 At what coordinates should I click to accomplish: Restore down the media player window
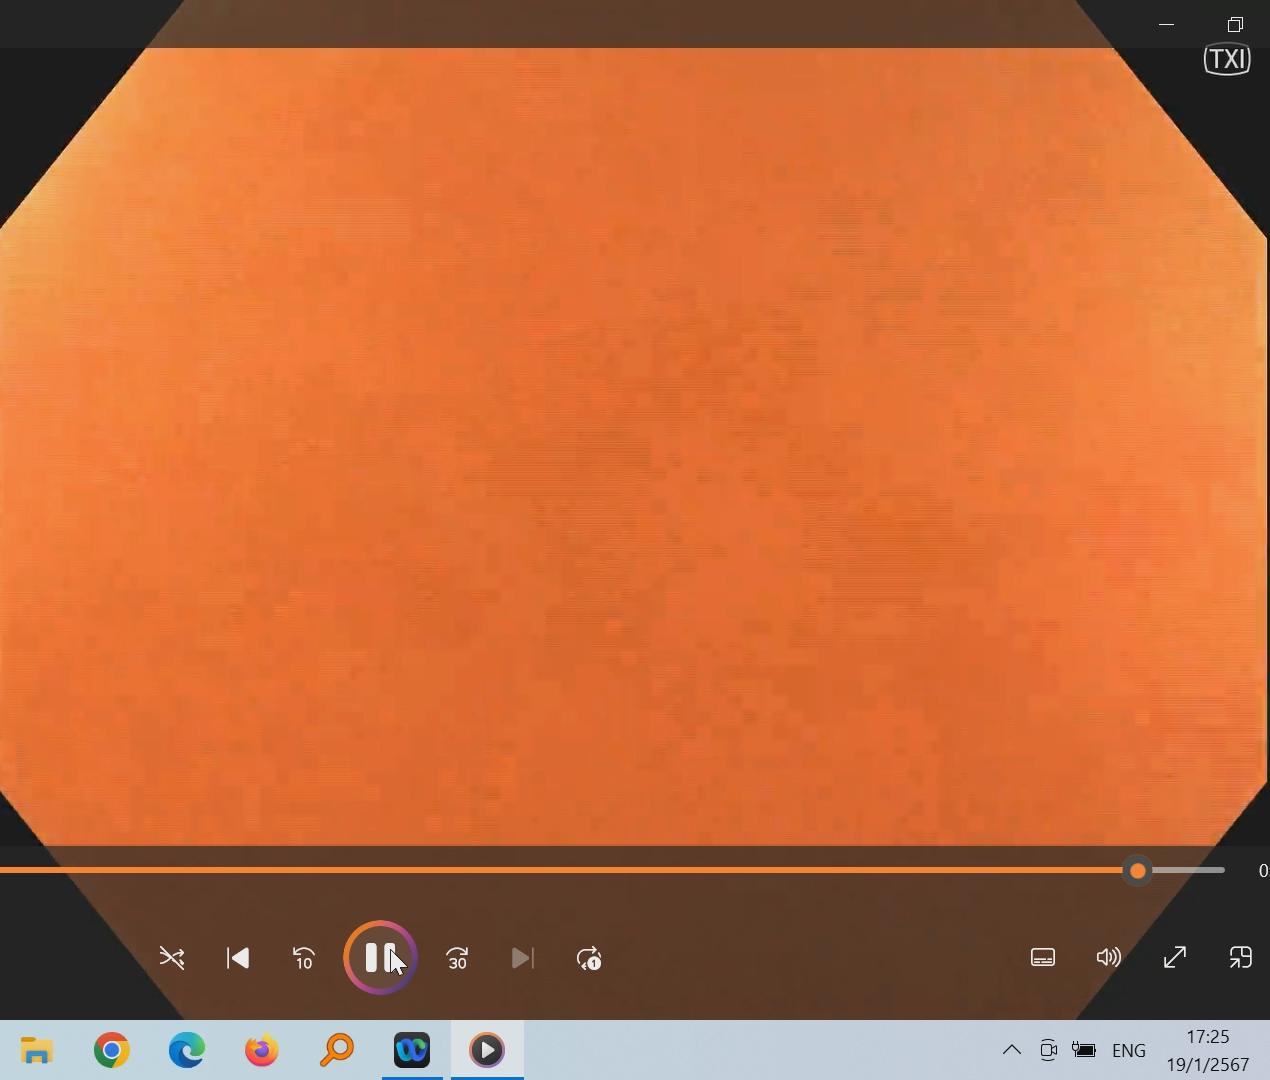1235,24
